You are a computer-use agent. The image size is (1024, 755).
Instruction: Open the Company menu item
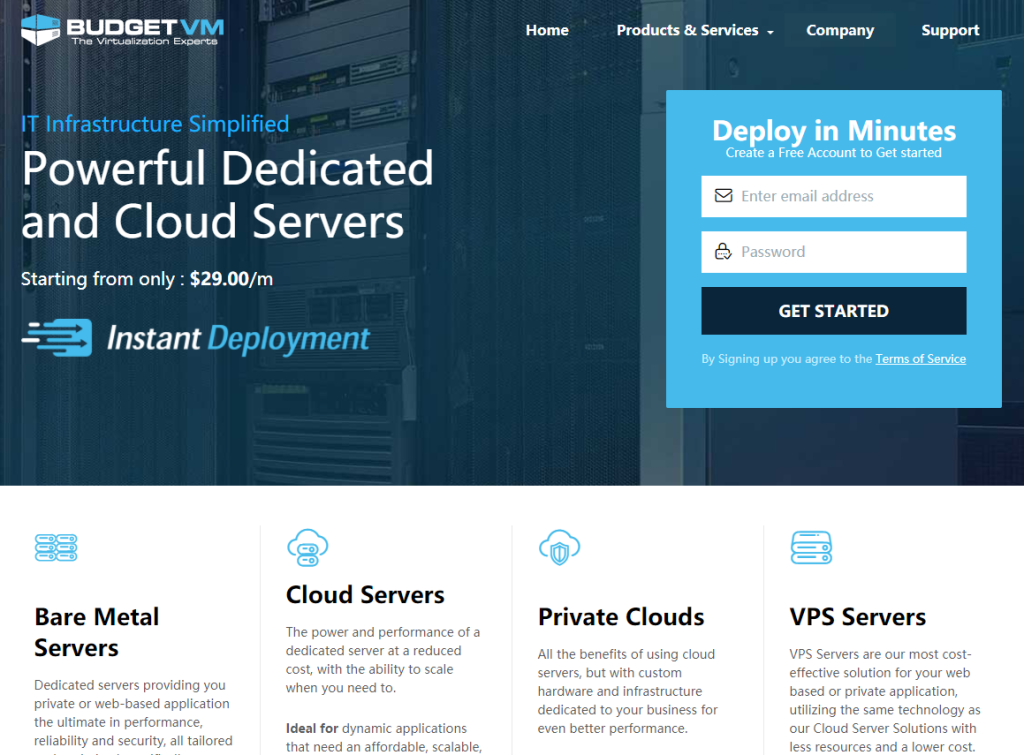(840, 31)
